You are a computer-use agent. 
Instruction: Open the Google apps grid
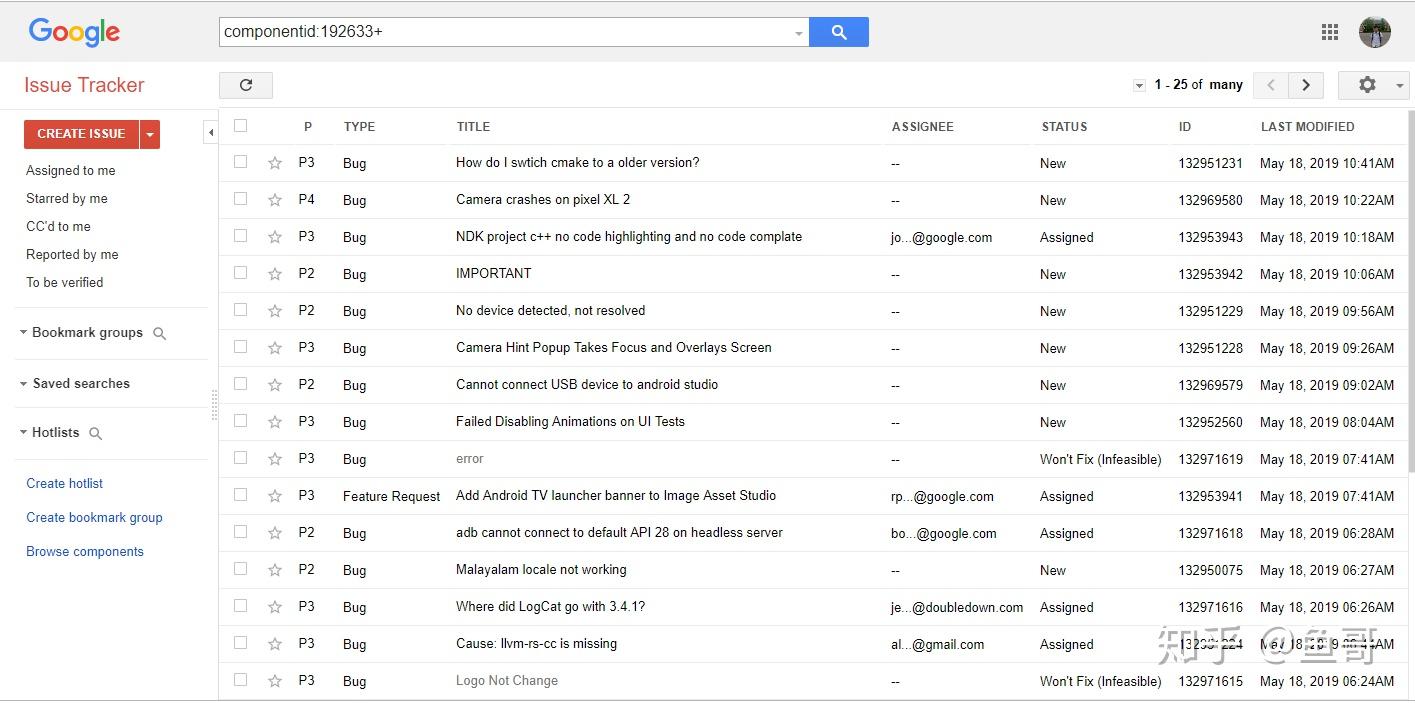click(x=1330, y=32)
